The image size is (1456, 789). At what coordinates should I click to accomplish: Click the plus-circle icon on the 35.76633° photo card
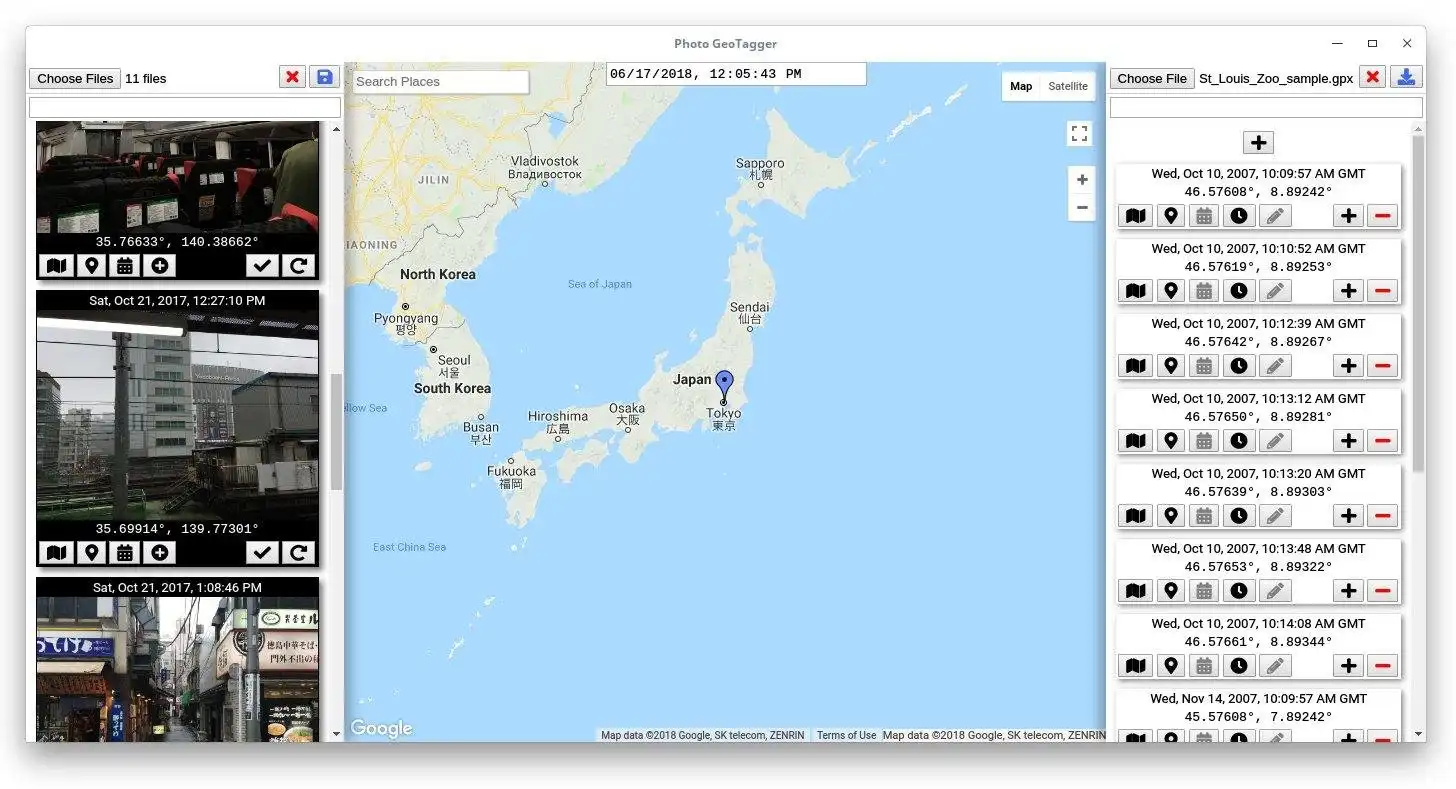(159, 265)
